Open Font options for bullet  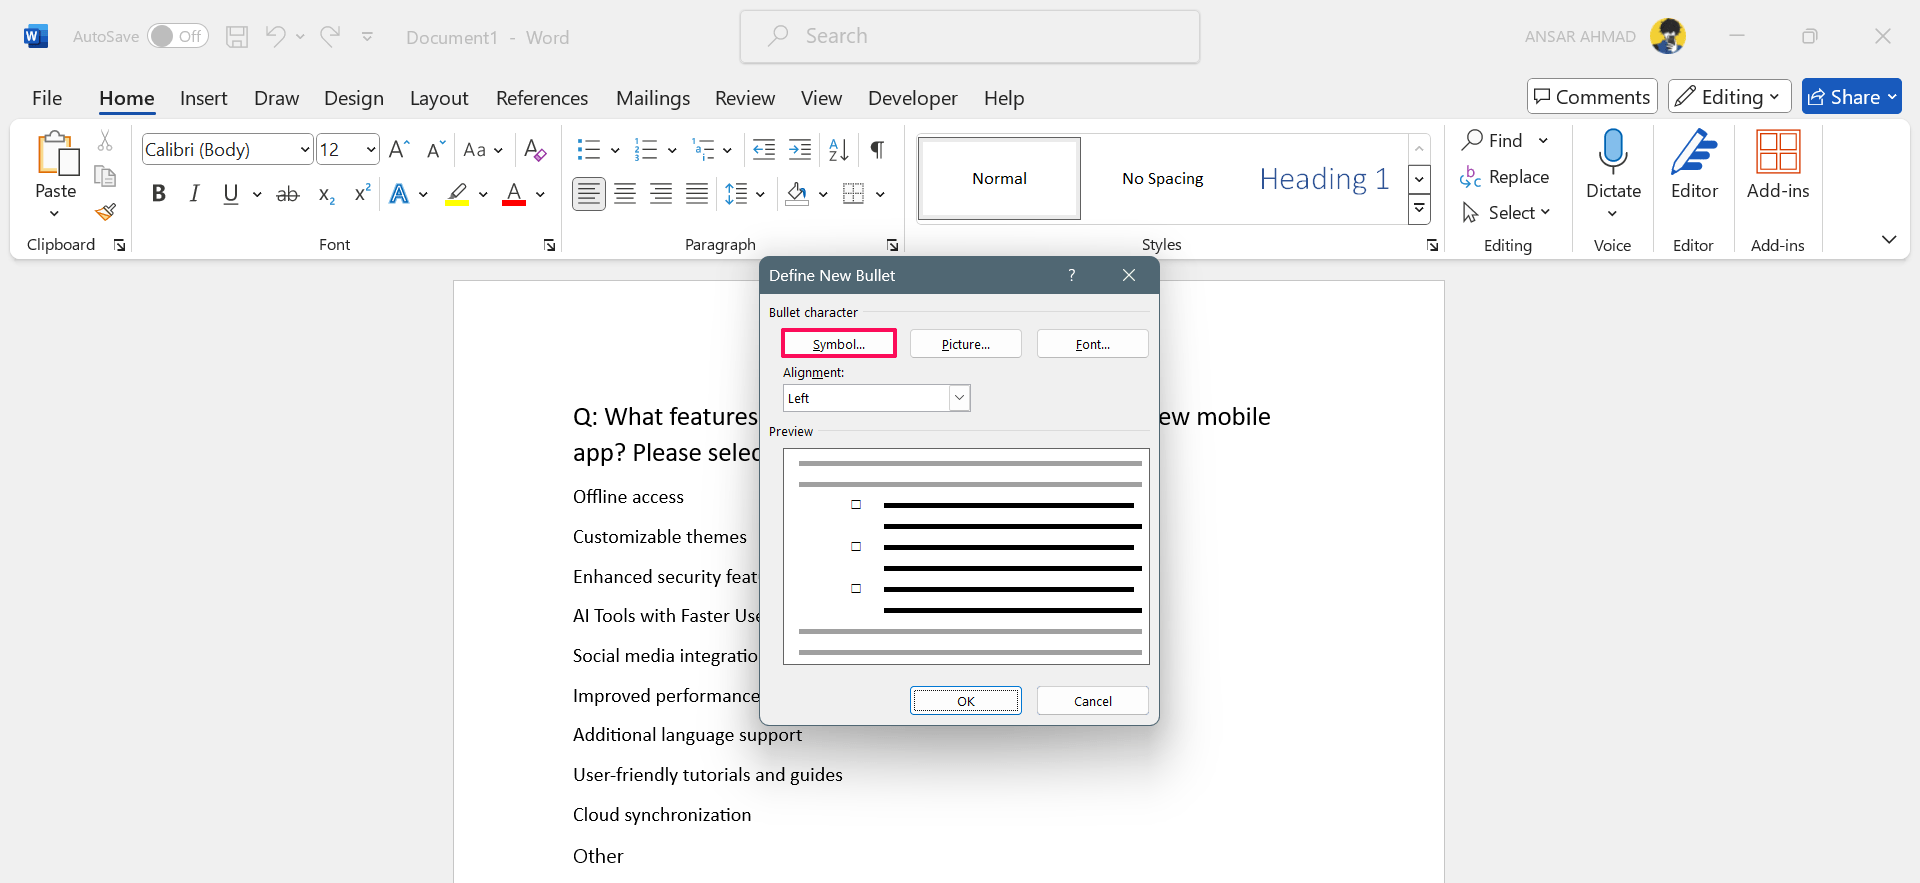pyautogui.click(x=1092, y=343)
